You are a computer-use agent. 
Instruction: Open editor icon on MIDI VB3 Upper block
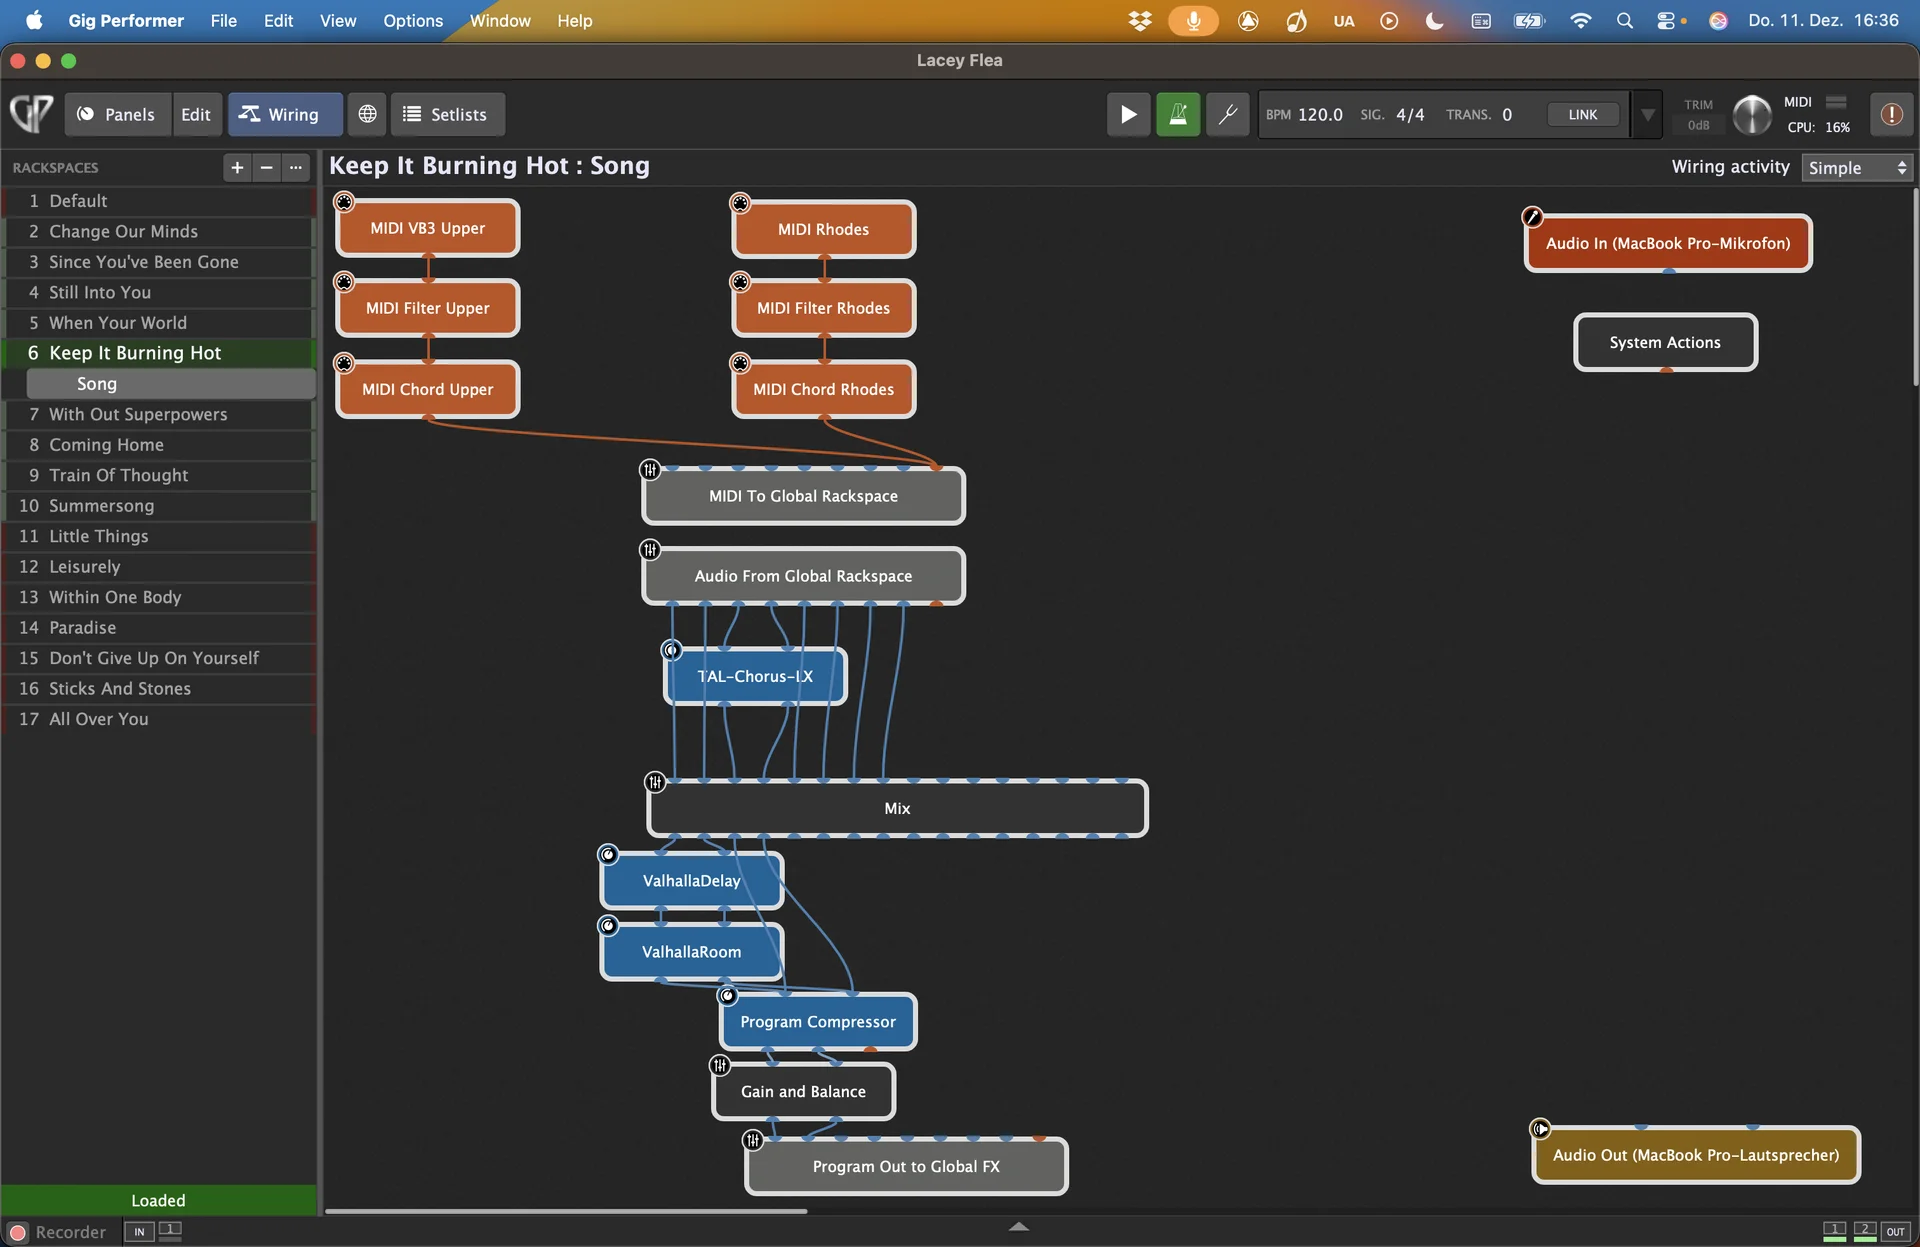[344, 202]
